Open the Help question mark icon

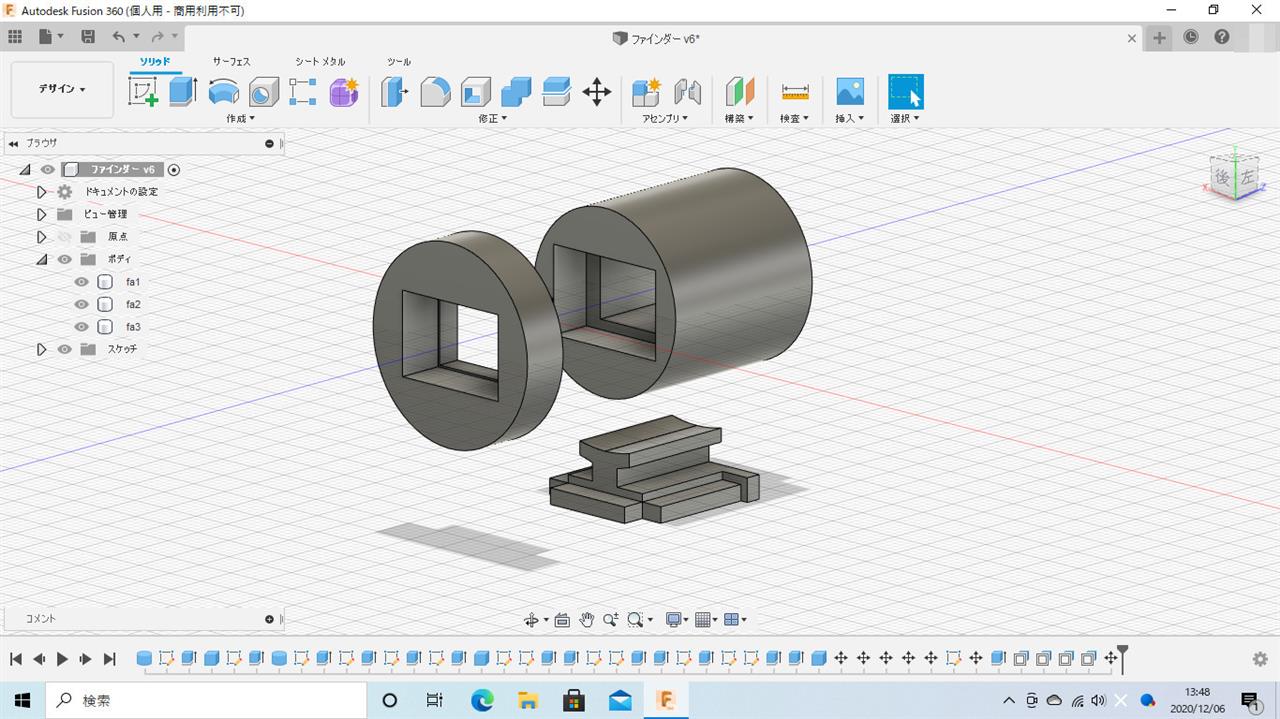[x=1222, y=37]
